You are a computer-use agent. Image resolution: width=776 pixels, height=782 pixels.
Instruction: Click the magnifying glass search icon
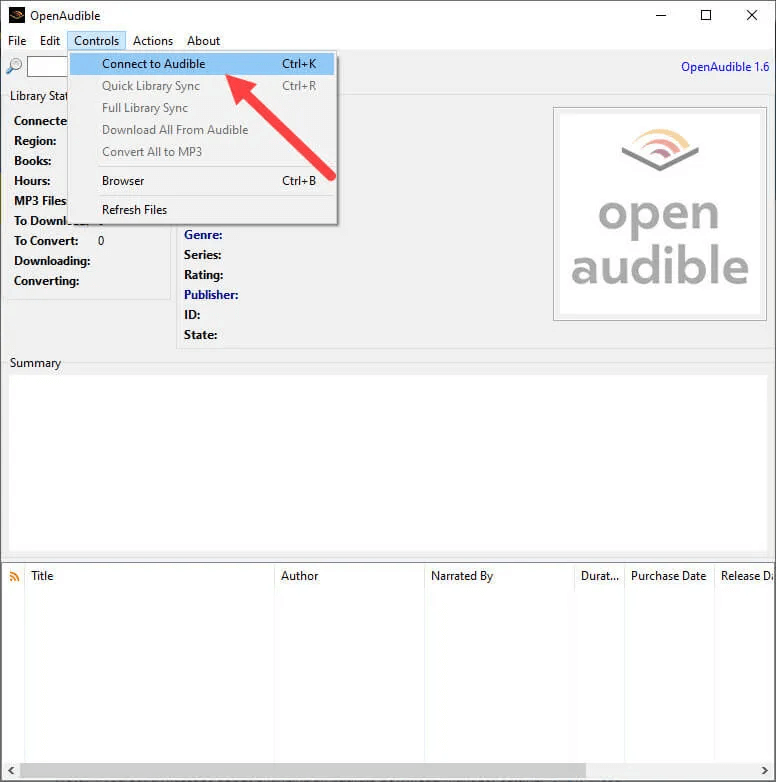(14, 66)
